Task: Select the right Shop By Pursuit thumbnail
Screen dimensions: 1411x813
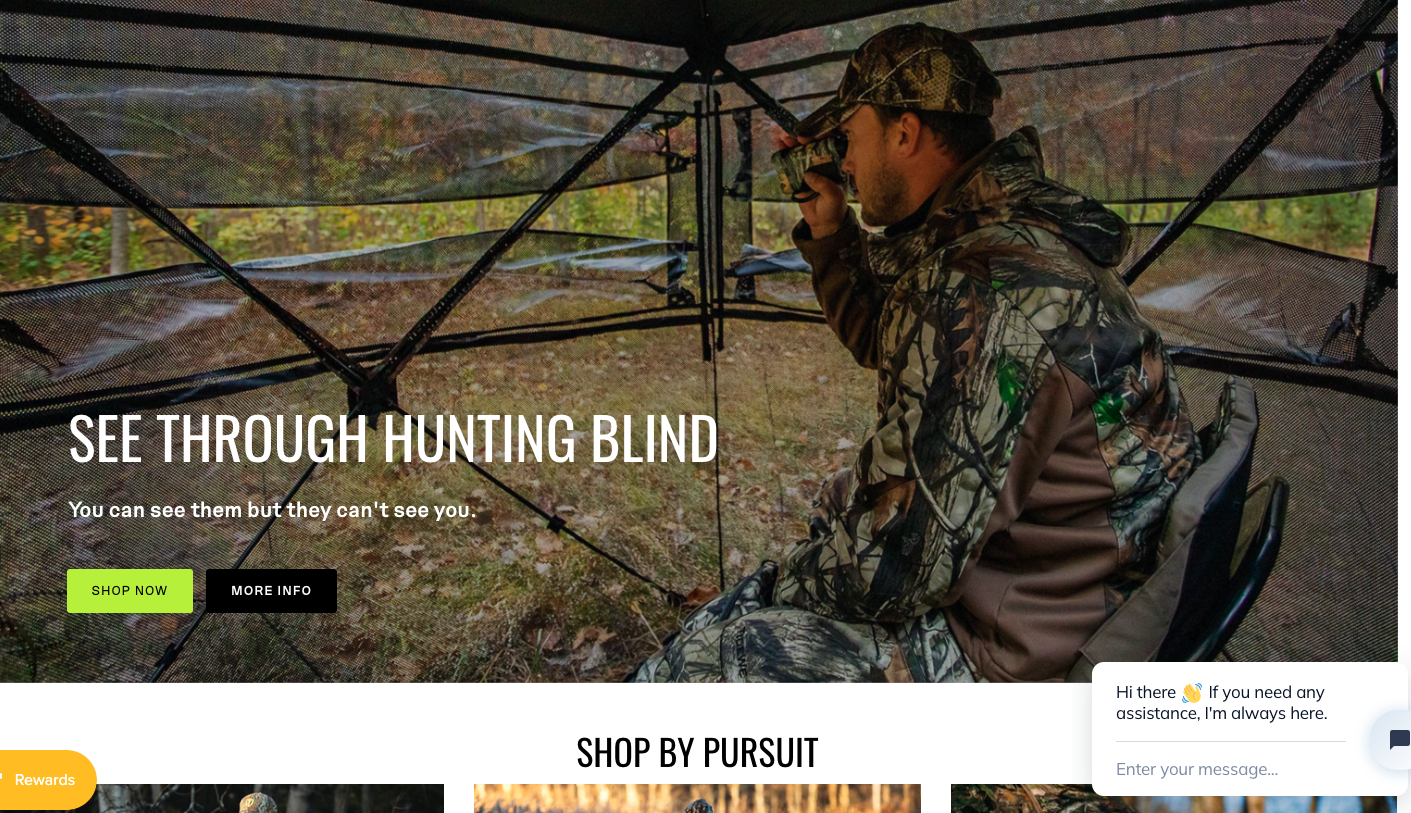Action: [1021, 798]
